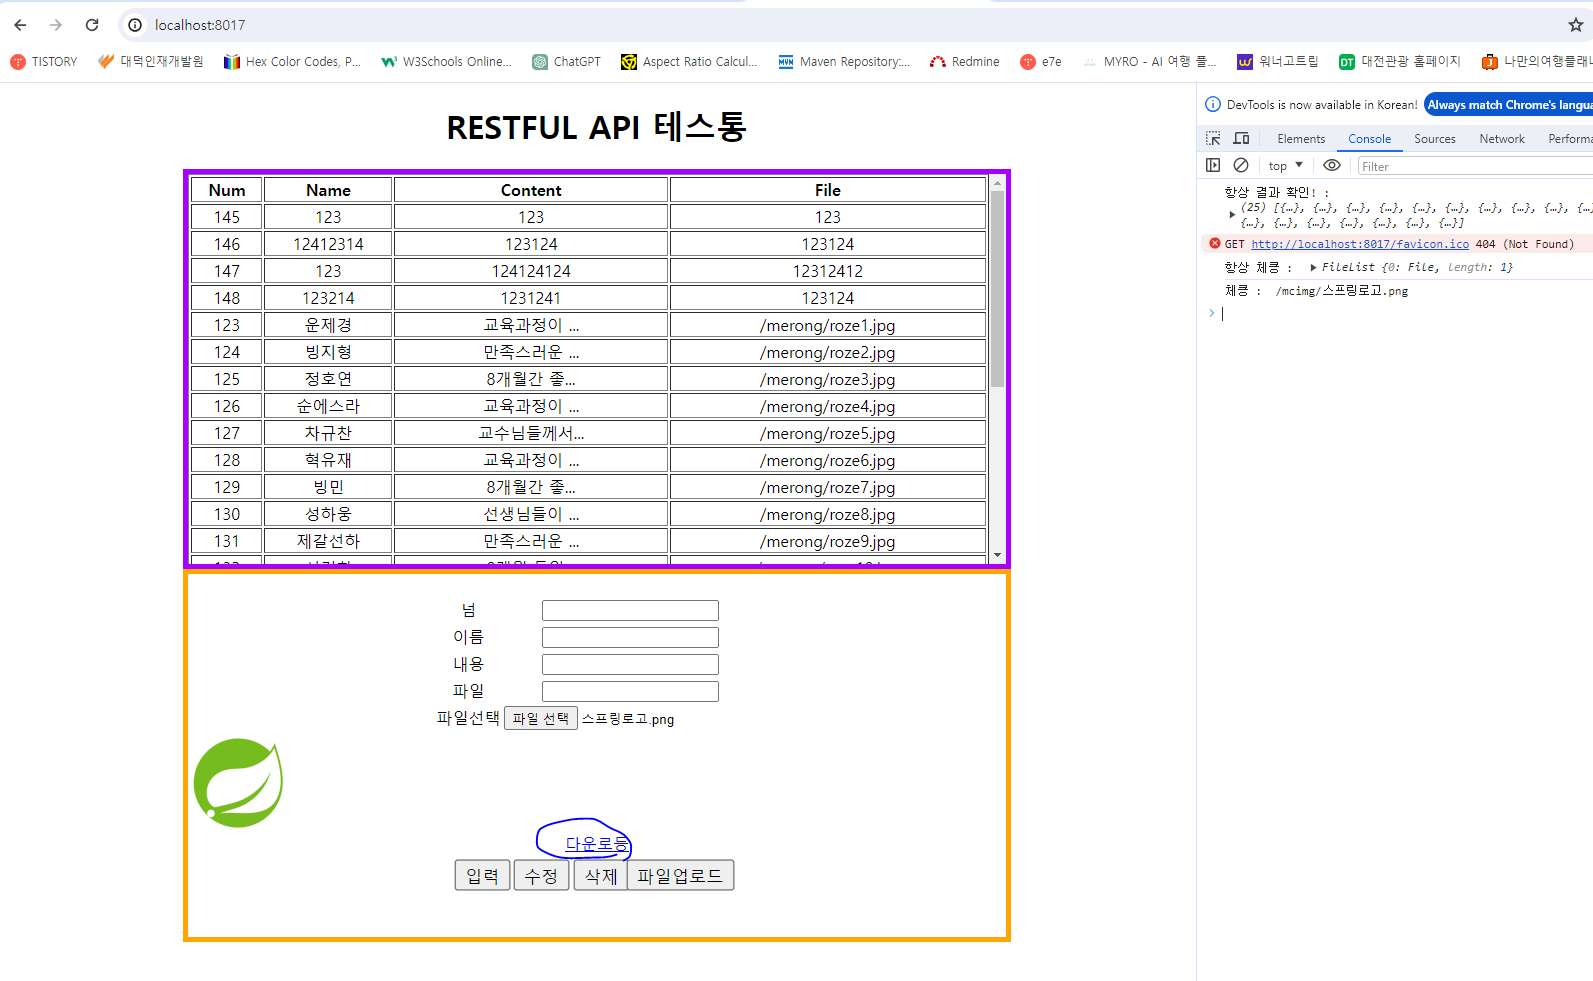
Task: Click the console output /mcimg/스프링로고.png
Action: tap(1342, 291)
